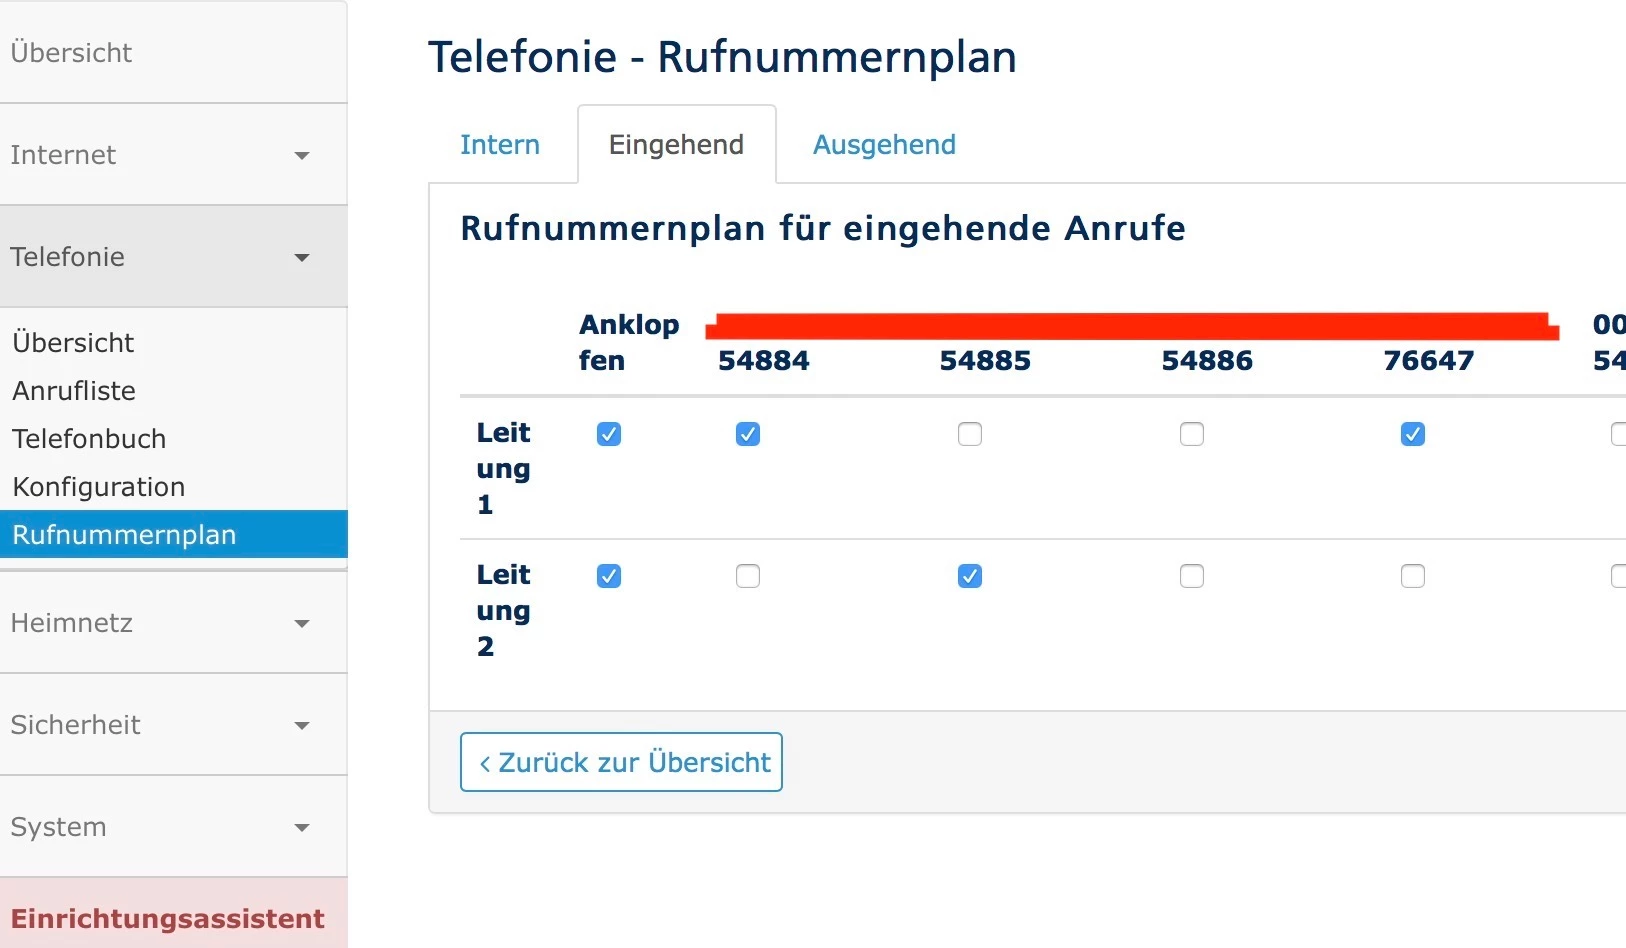Switch to the Intern tab
1626x948 pixels.
pos(500,145)
